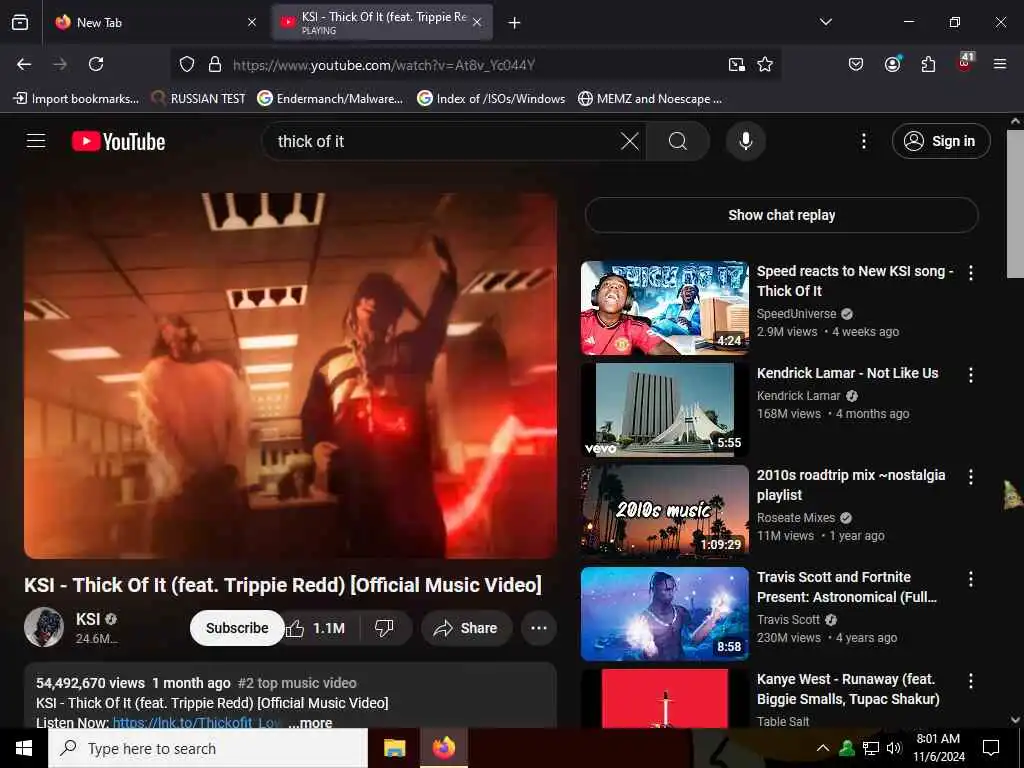The image size is (1024, 768).
Task: Open MEMZ and Noescape bookmark
Action: coord(650,99)
